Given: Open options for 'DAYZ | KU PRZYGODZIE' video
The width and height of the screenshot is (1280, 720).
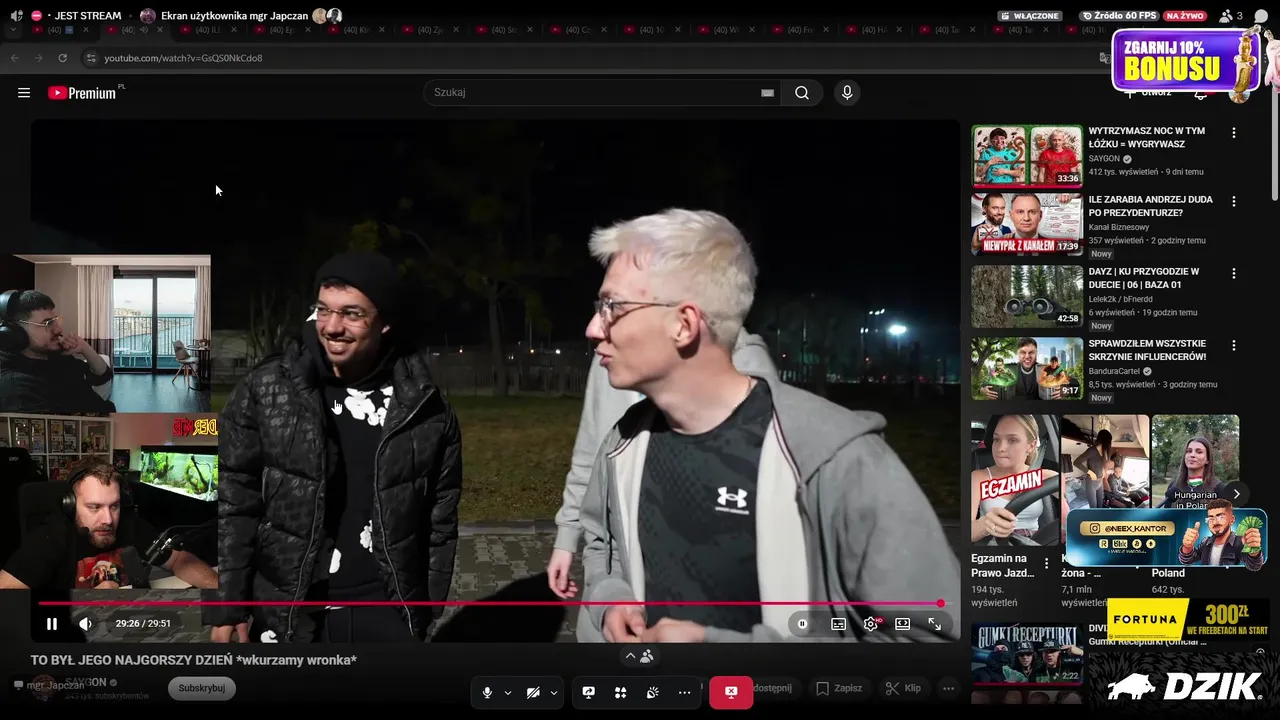Looking at the screenshot, I should click(x=1233, y=273).
